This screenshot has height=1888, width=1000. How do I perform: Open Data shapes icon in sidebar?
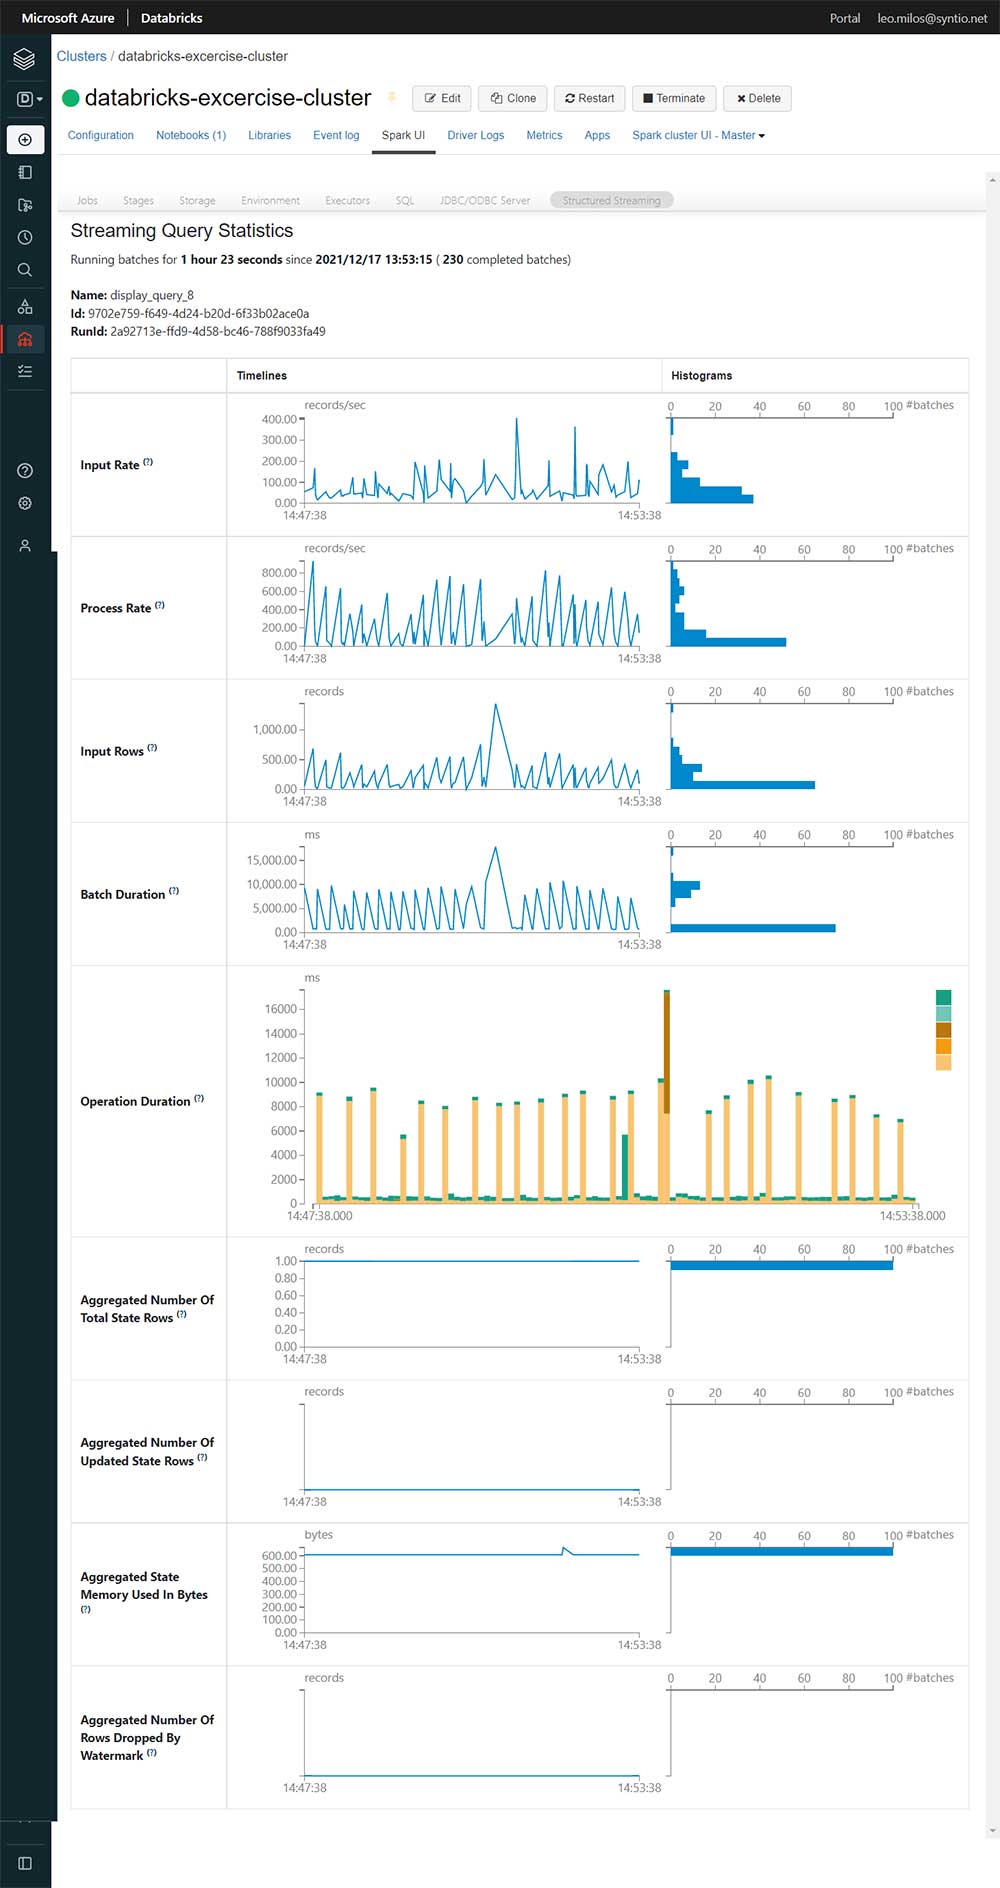click(25, 307)
